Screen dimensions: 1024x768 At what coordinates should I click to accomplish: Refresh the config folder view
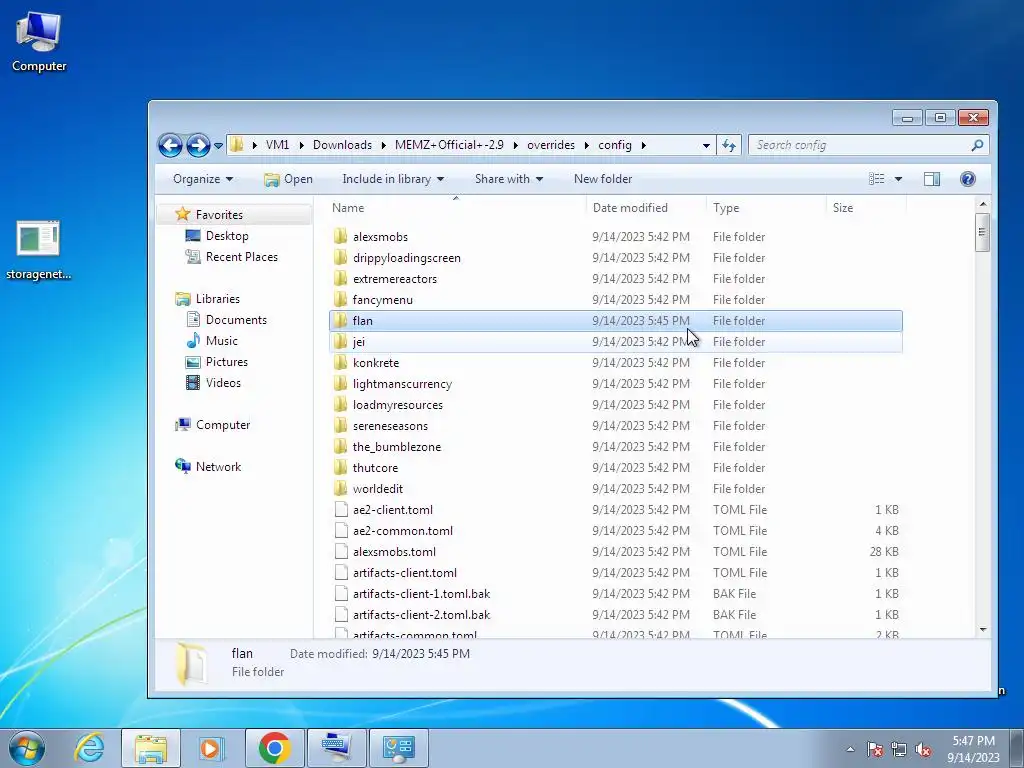pos(729,145)
